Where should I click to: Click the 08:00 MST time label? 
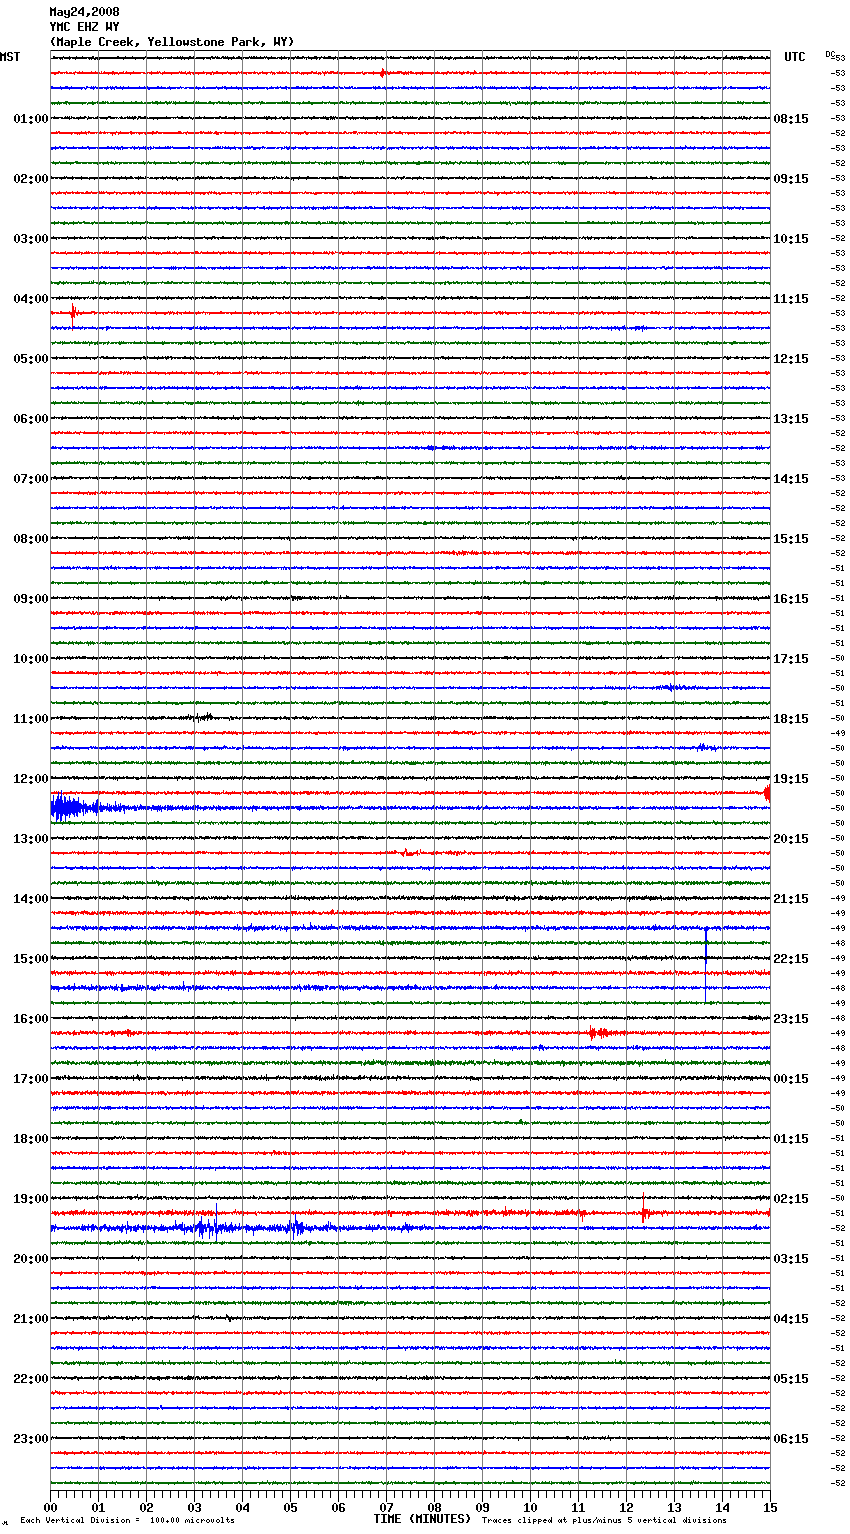(31, 539)
